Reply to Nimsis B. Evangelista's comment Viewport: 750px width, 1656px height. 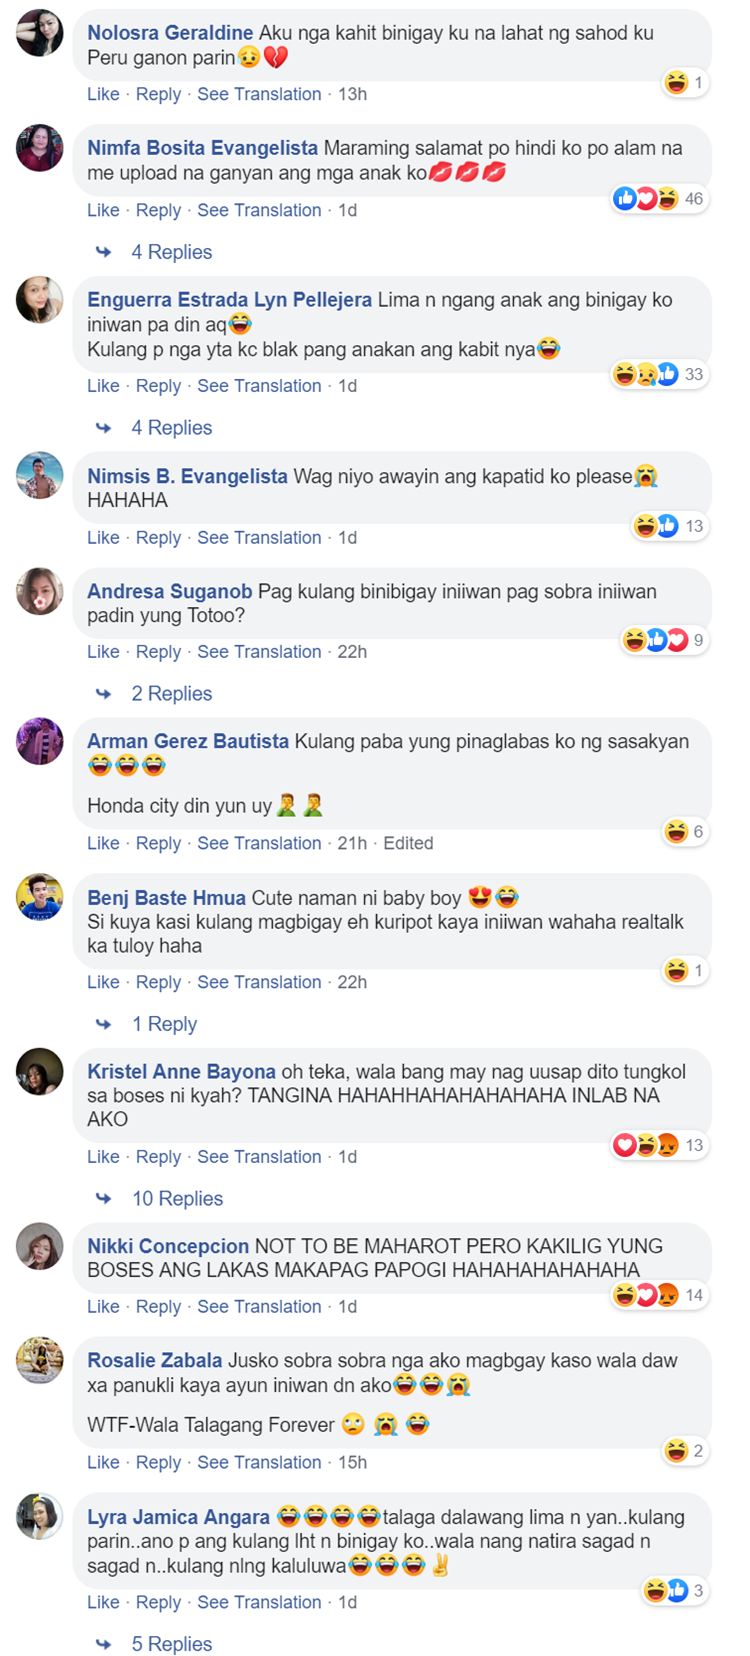(x=158, y=537)
